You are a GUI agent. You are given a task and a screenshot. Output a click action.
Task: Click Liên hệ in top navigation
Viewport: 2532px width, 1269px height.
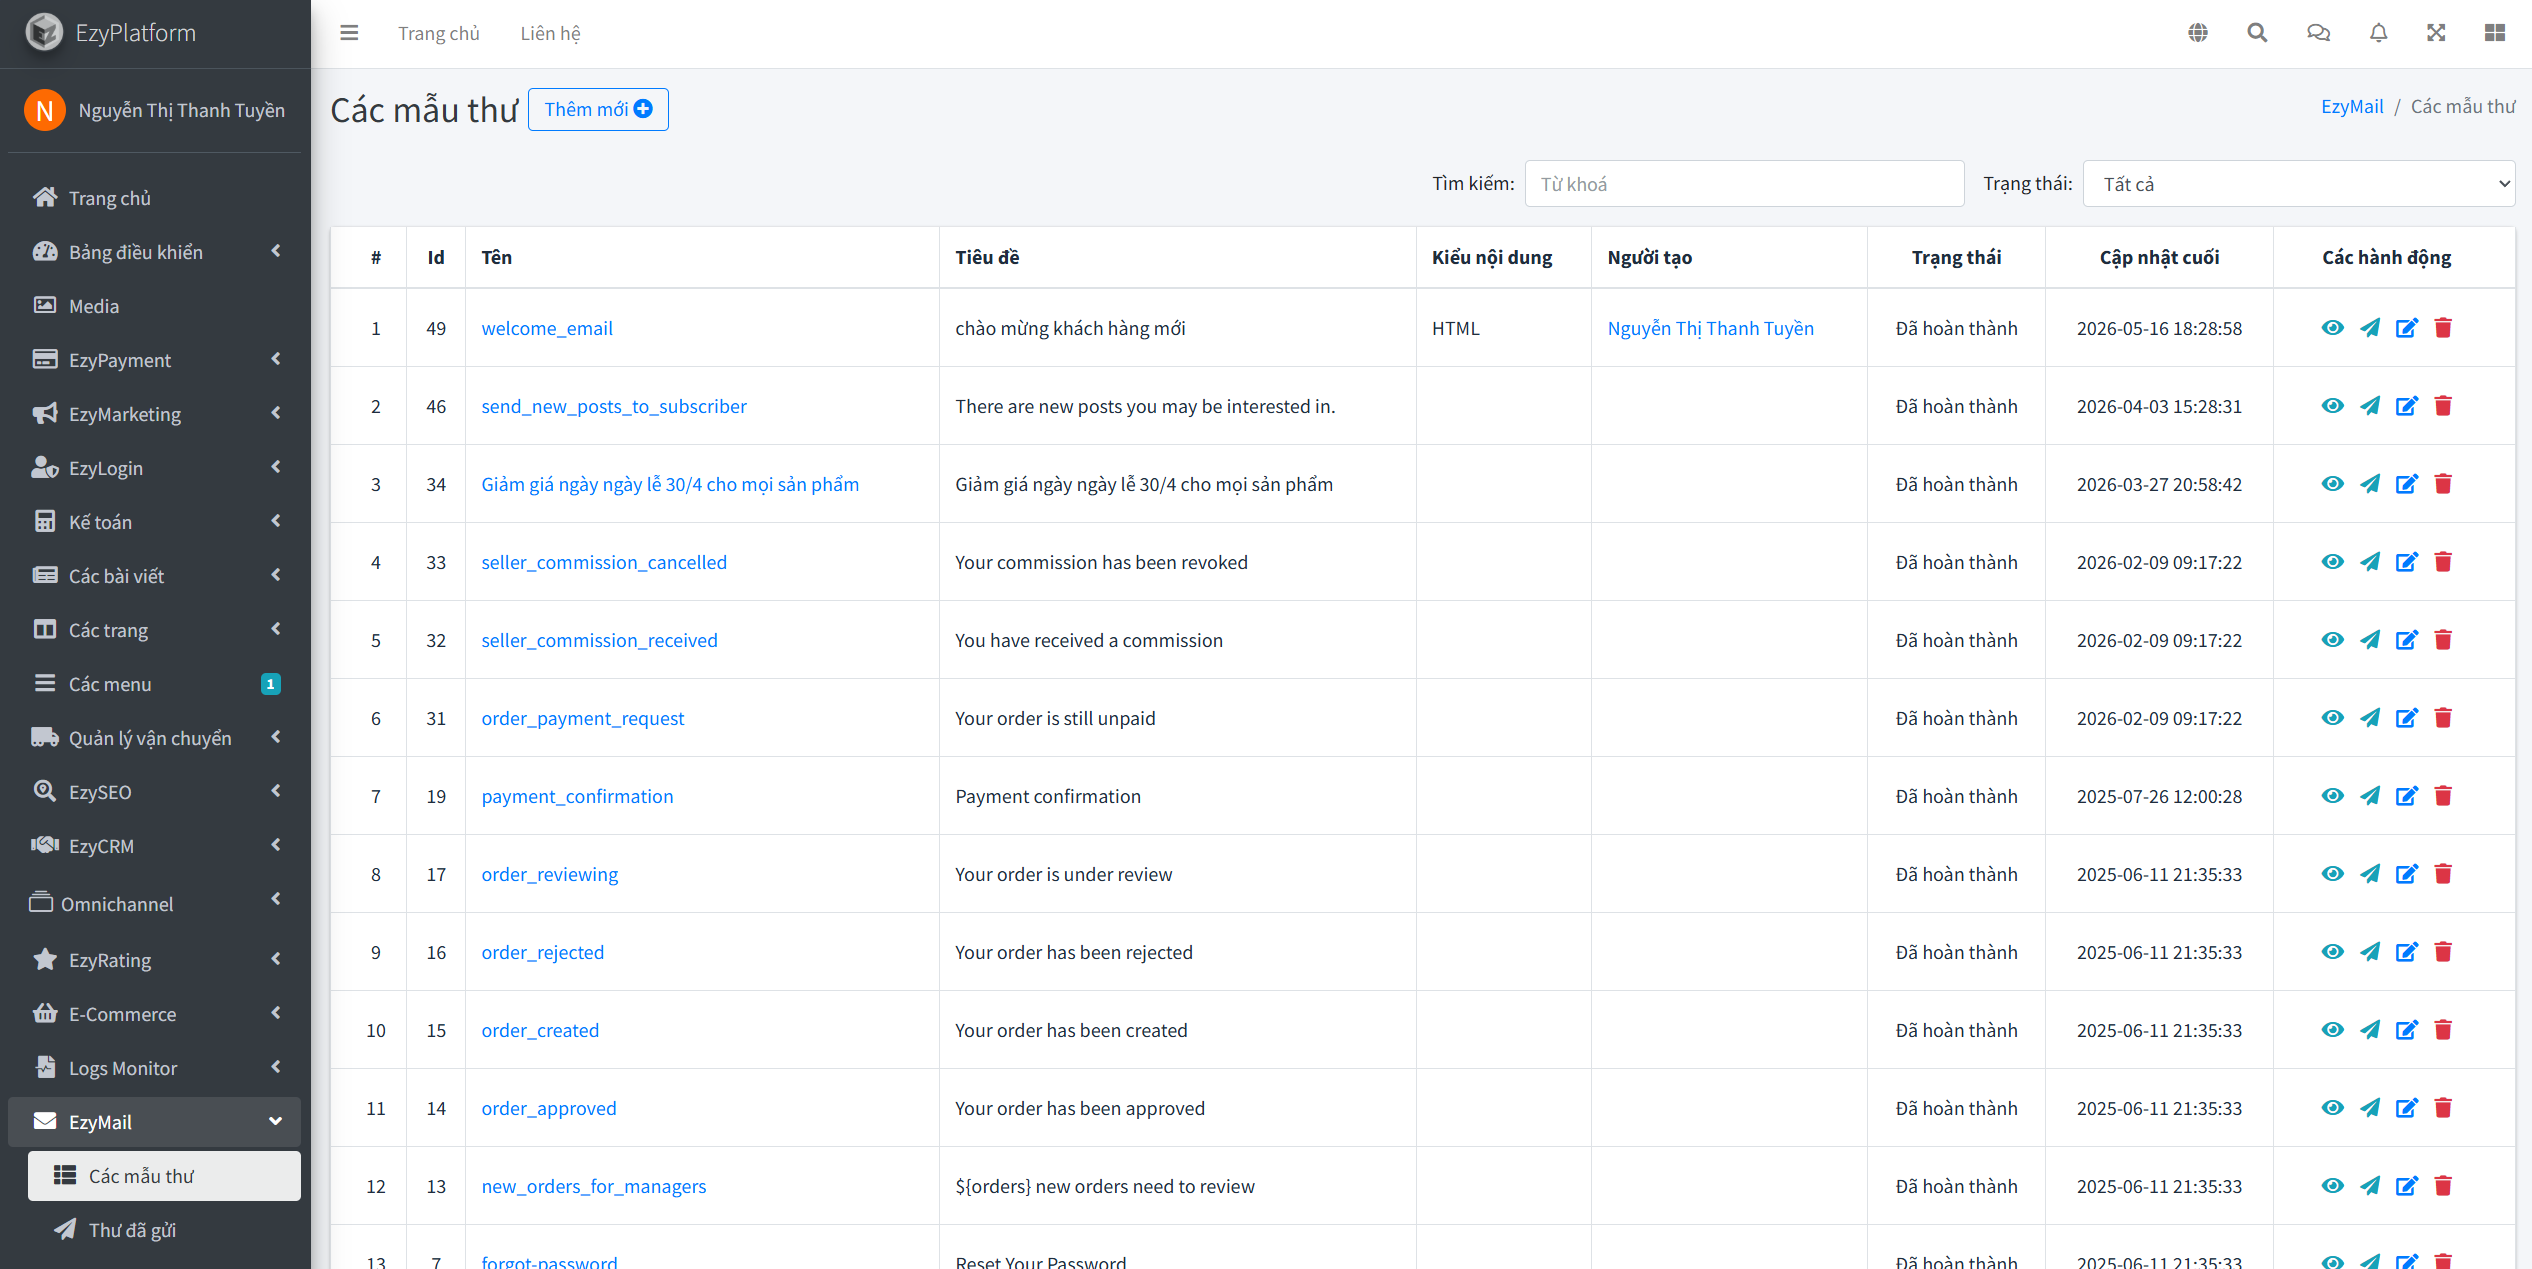point(550,33)
